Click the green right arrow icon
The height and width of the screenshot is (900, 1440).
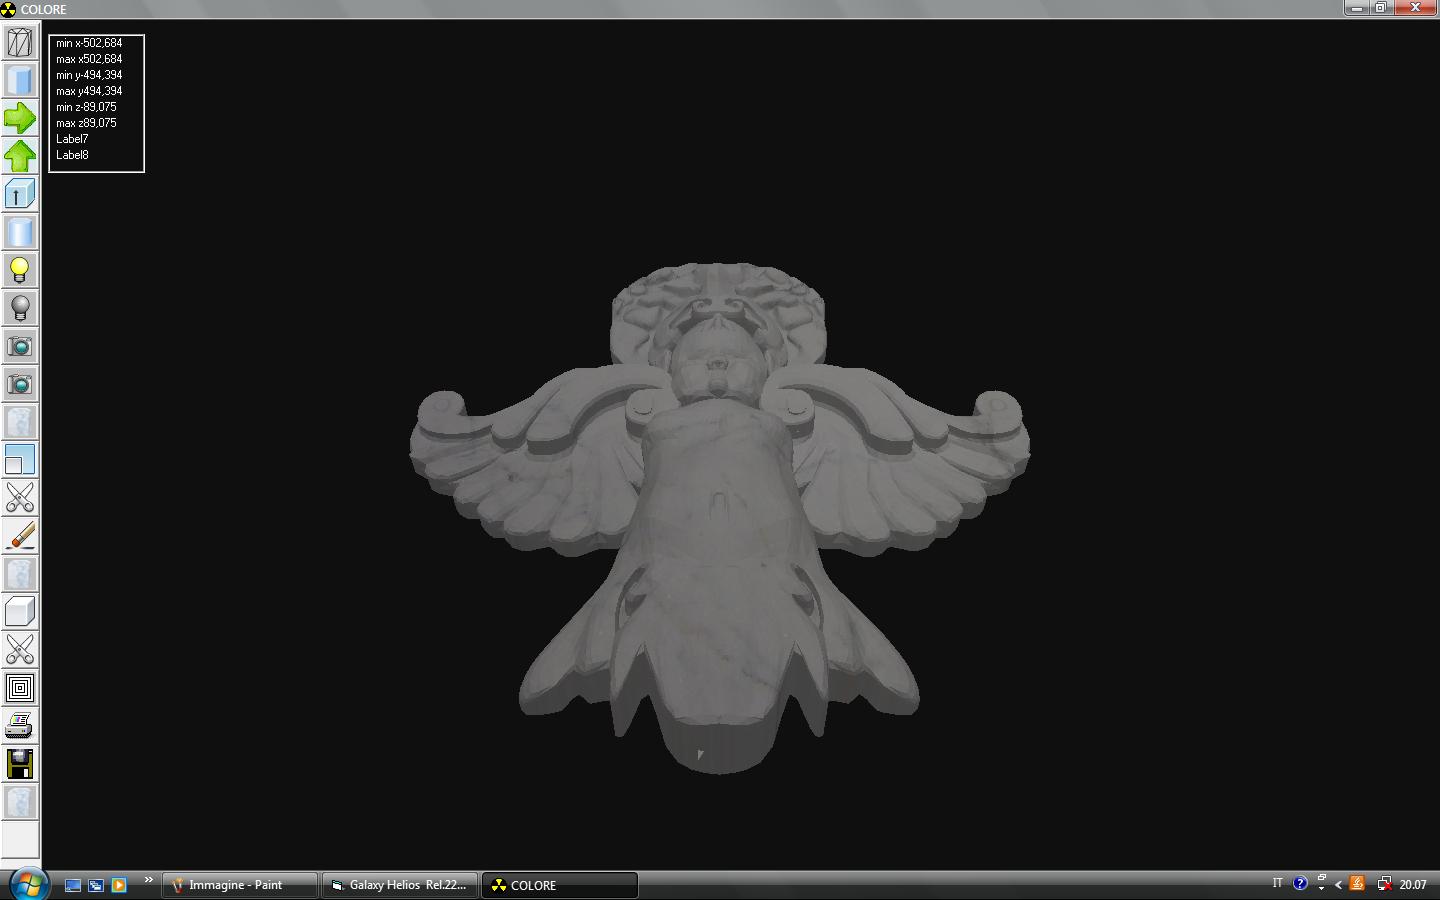pos(20,118)
